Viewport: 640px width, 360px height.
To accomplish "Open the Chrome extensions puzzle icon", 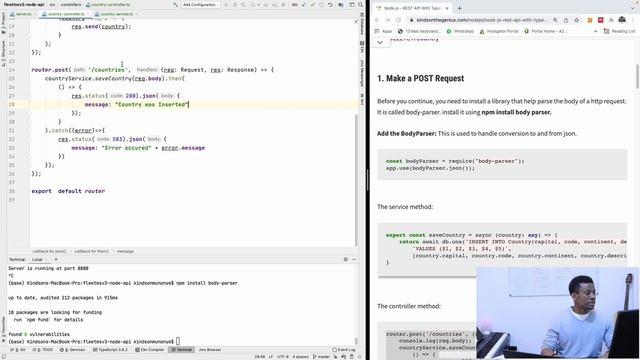I will point(611,20).
